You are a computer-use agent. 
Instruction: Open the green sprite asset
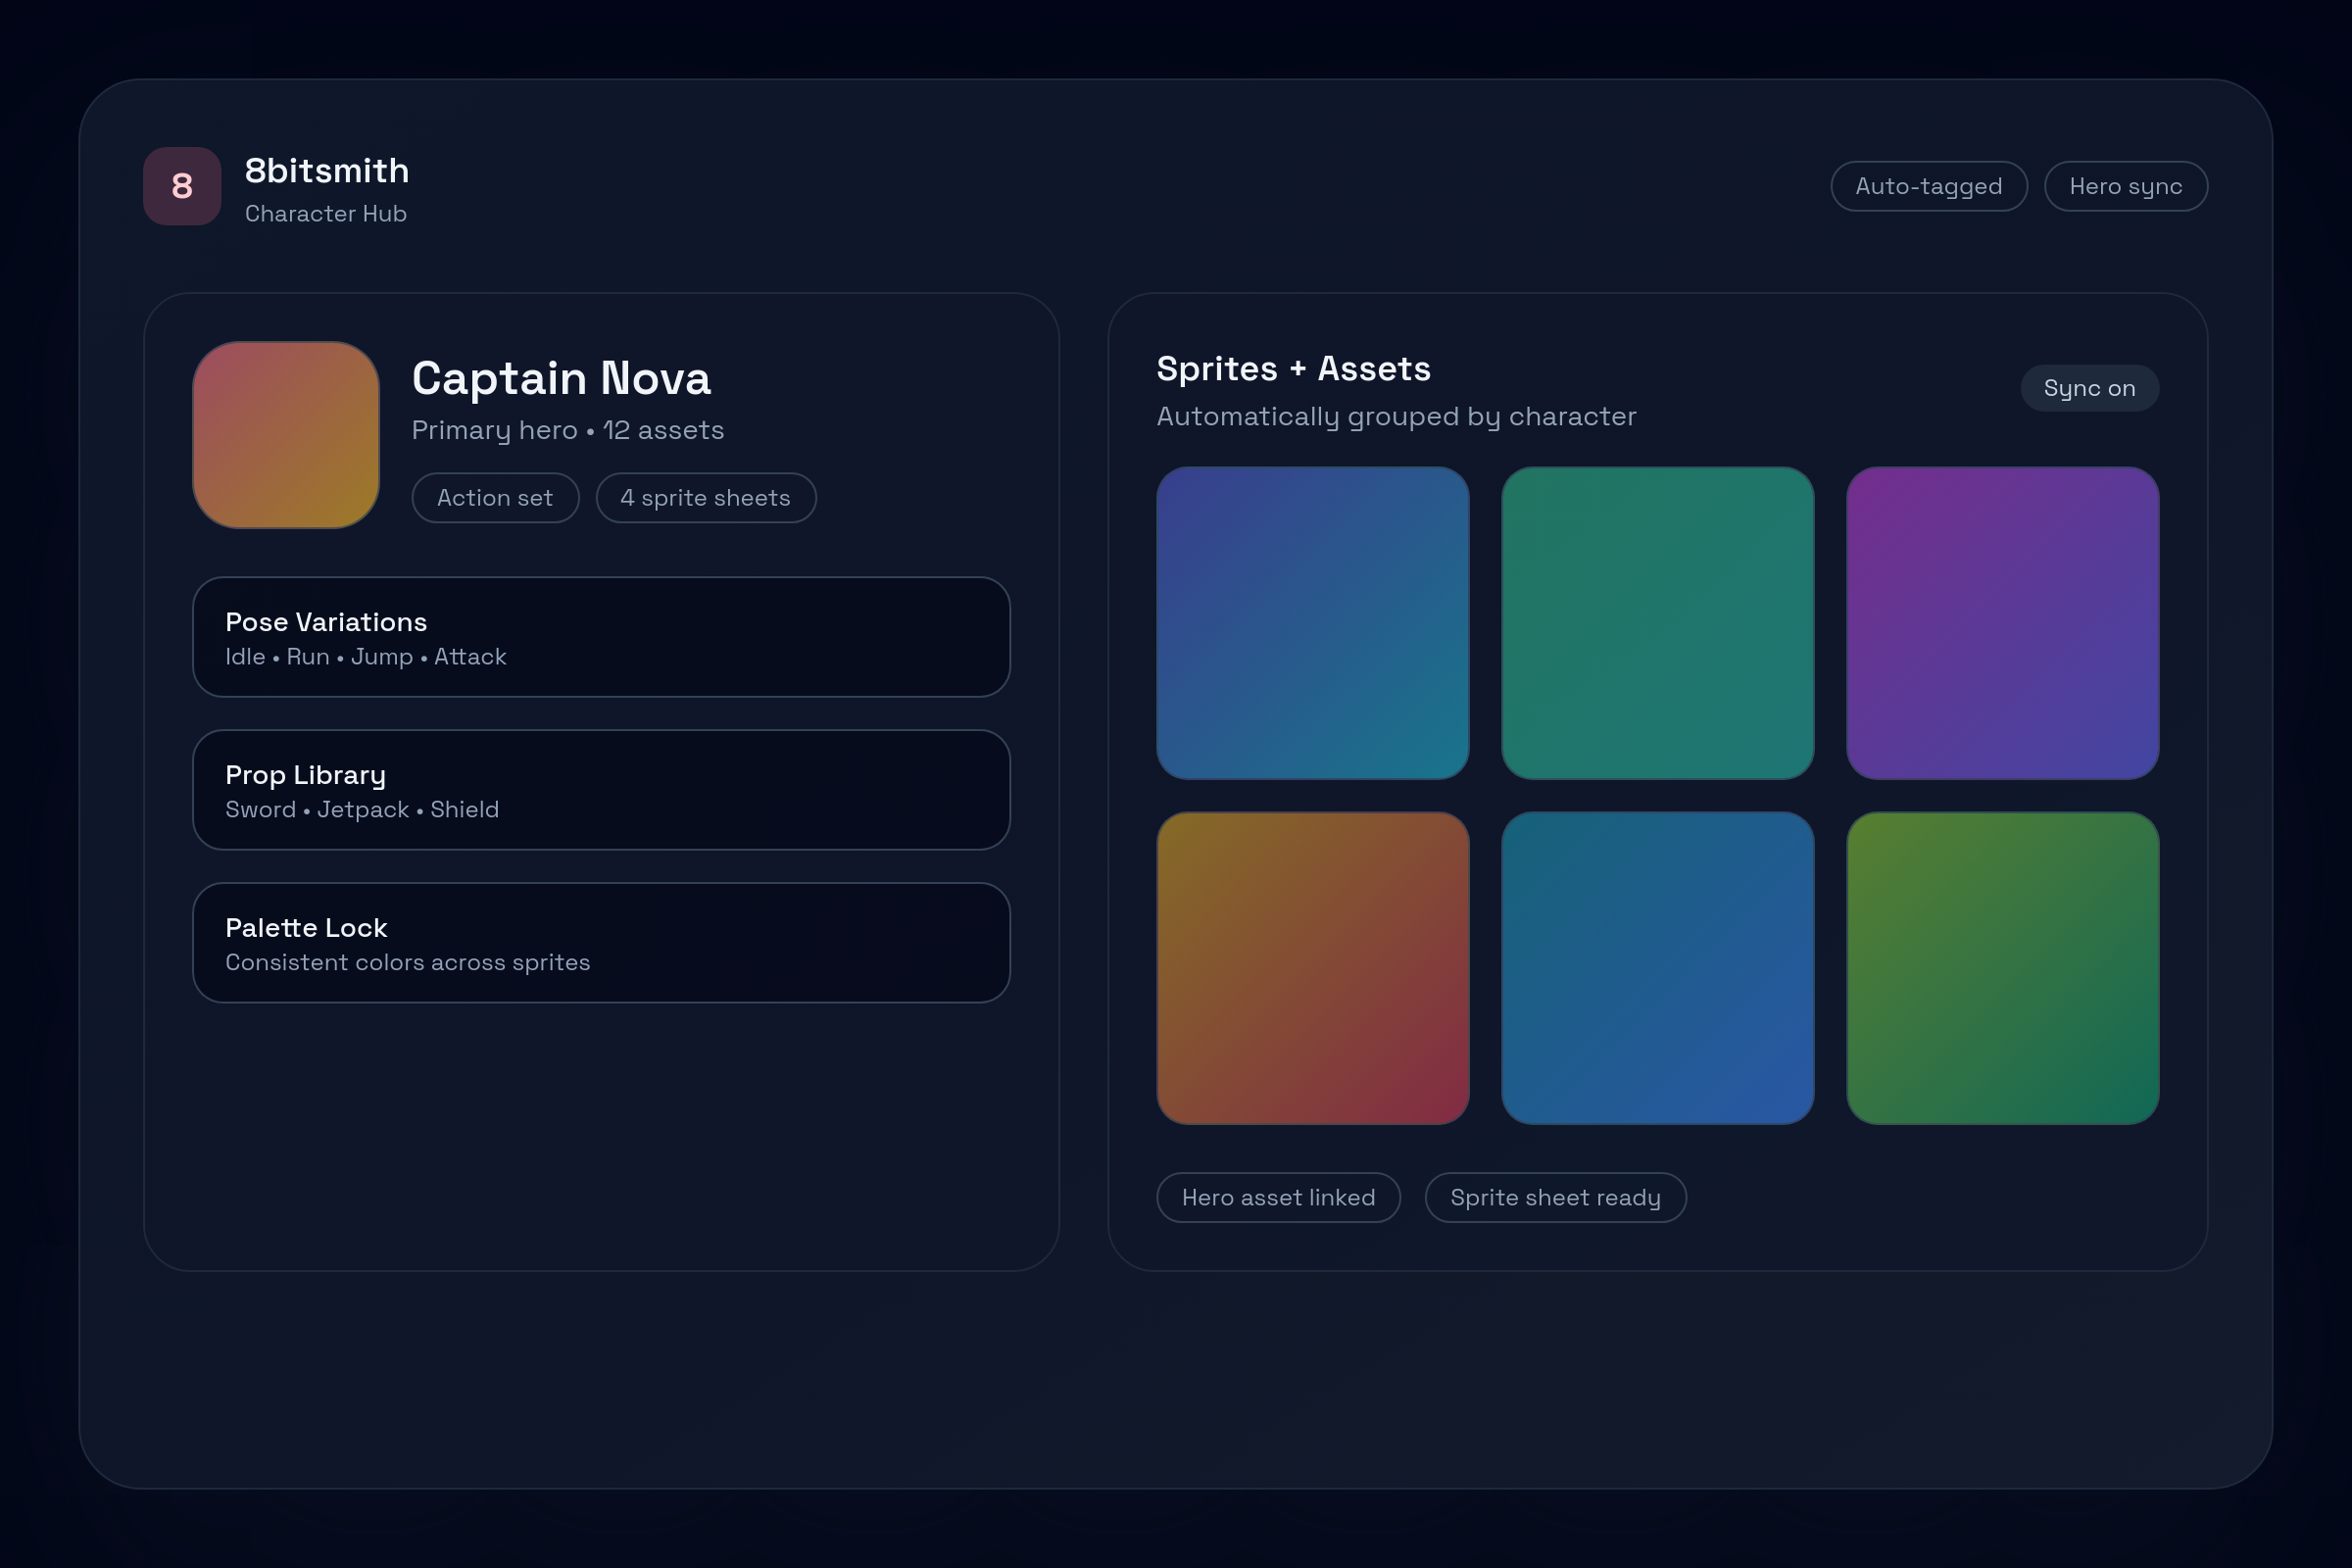2001,967
